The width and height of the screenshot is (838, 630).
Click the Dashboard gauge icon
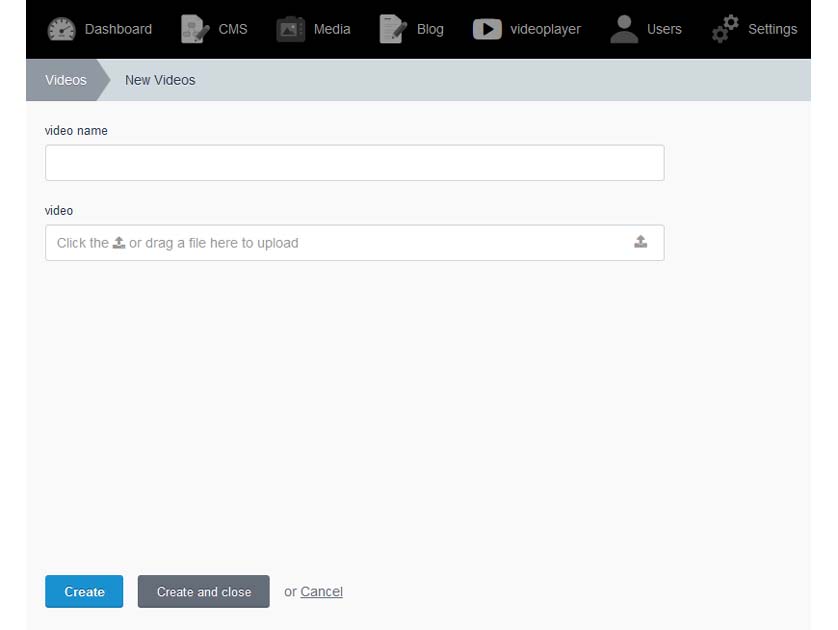point(61,29)
